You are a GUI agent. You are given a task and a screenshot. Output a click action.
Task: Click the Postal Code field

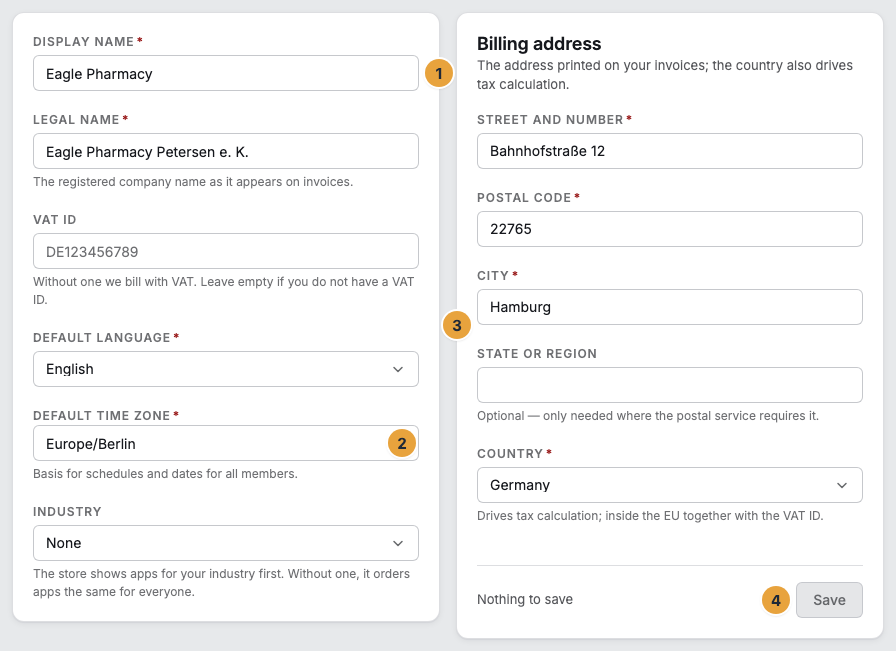(670, 229)
